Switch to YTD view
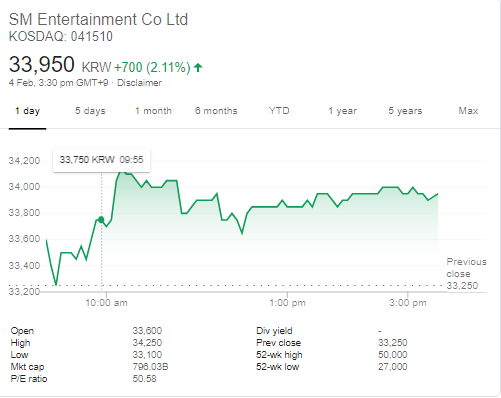501x398 pixels. pyautogui.click(x=279, y=111)
